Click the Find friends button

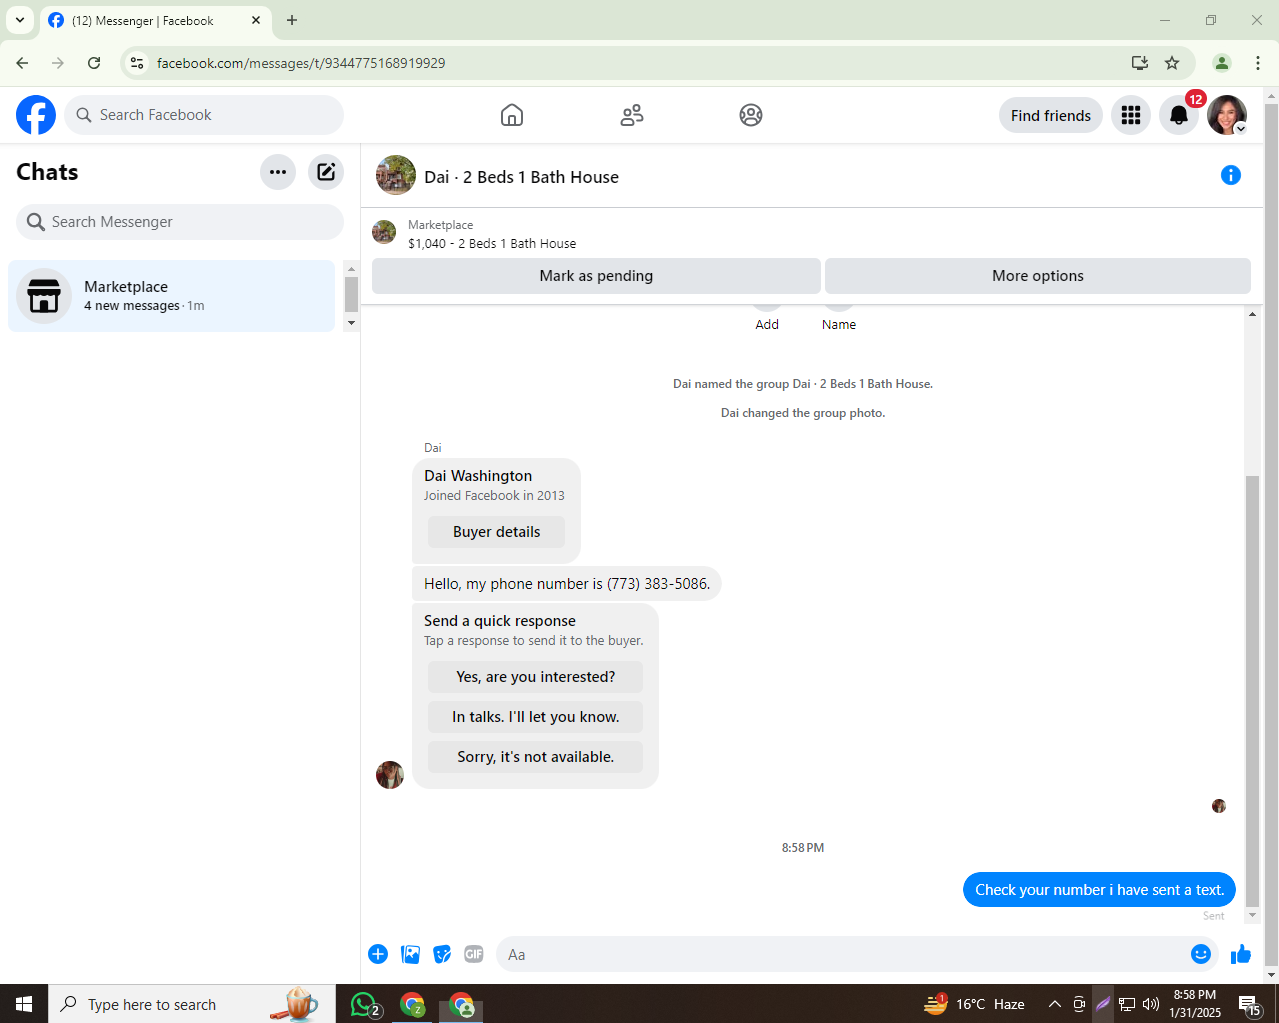click(x=1051, y=115)
